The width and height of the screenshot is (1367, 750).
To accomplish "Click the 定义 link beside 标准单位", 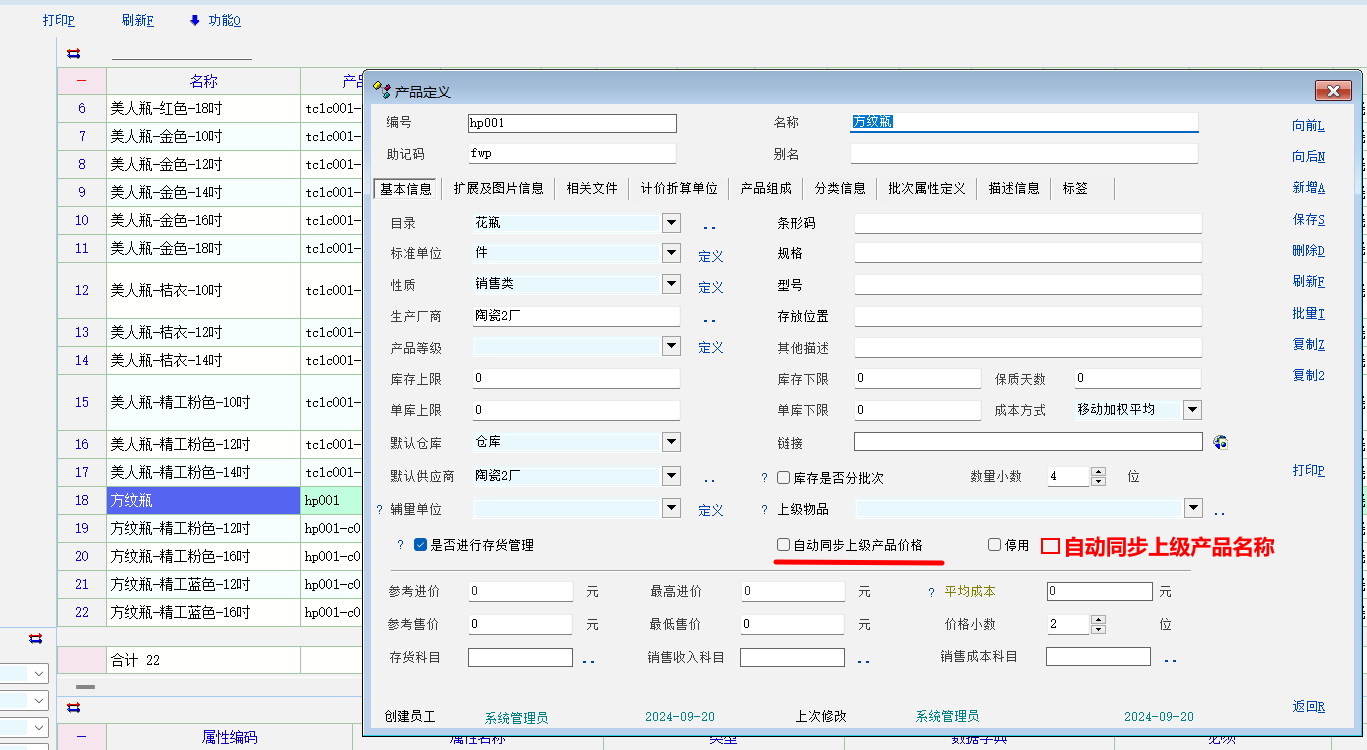I will (x=710, y=256).
